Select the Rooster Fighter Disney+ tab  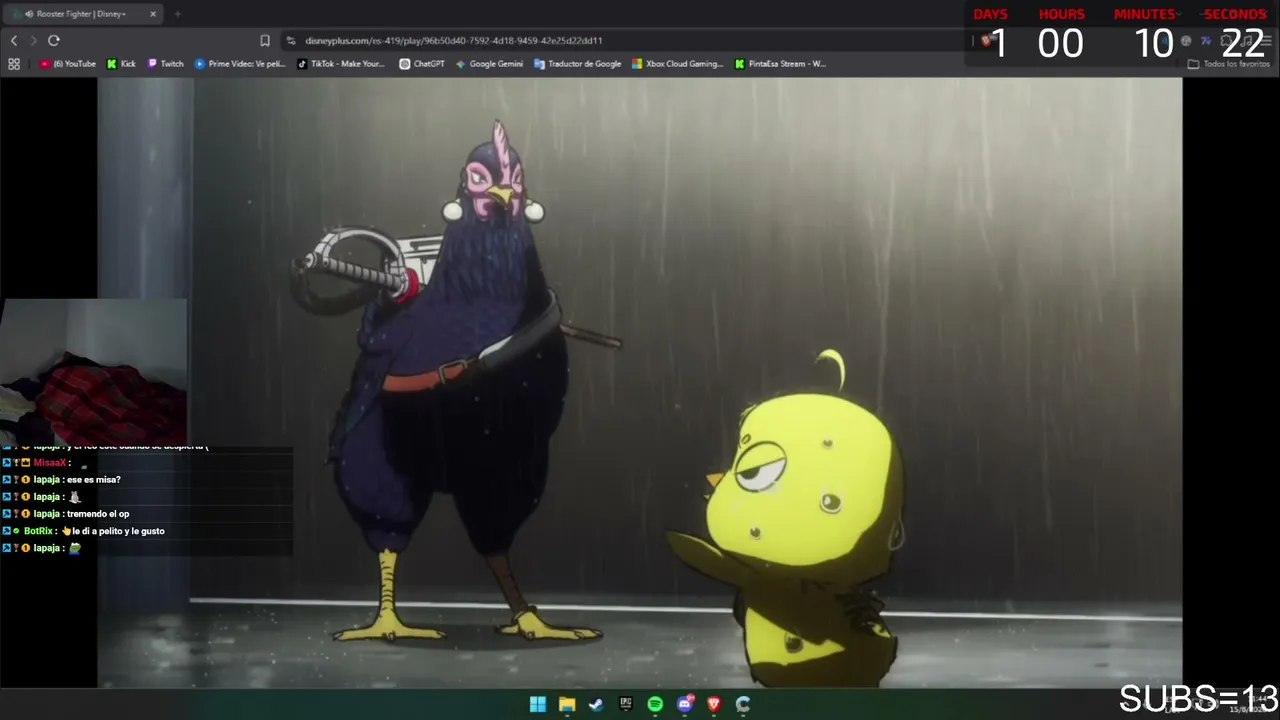(84, 14)
